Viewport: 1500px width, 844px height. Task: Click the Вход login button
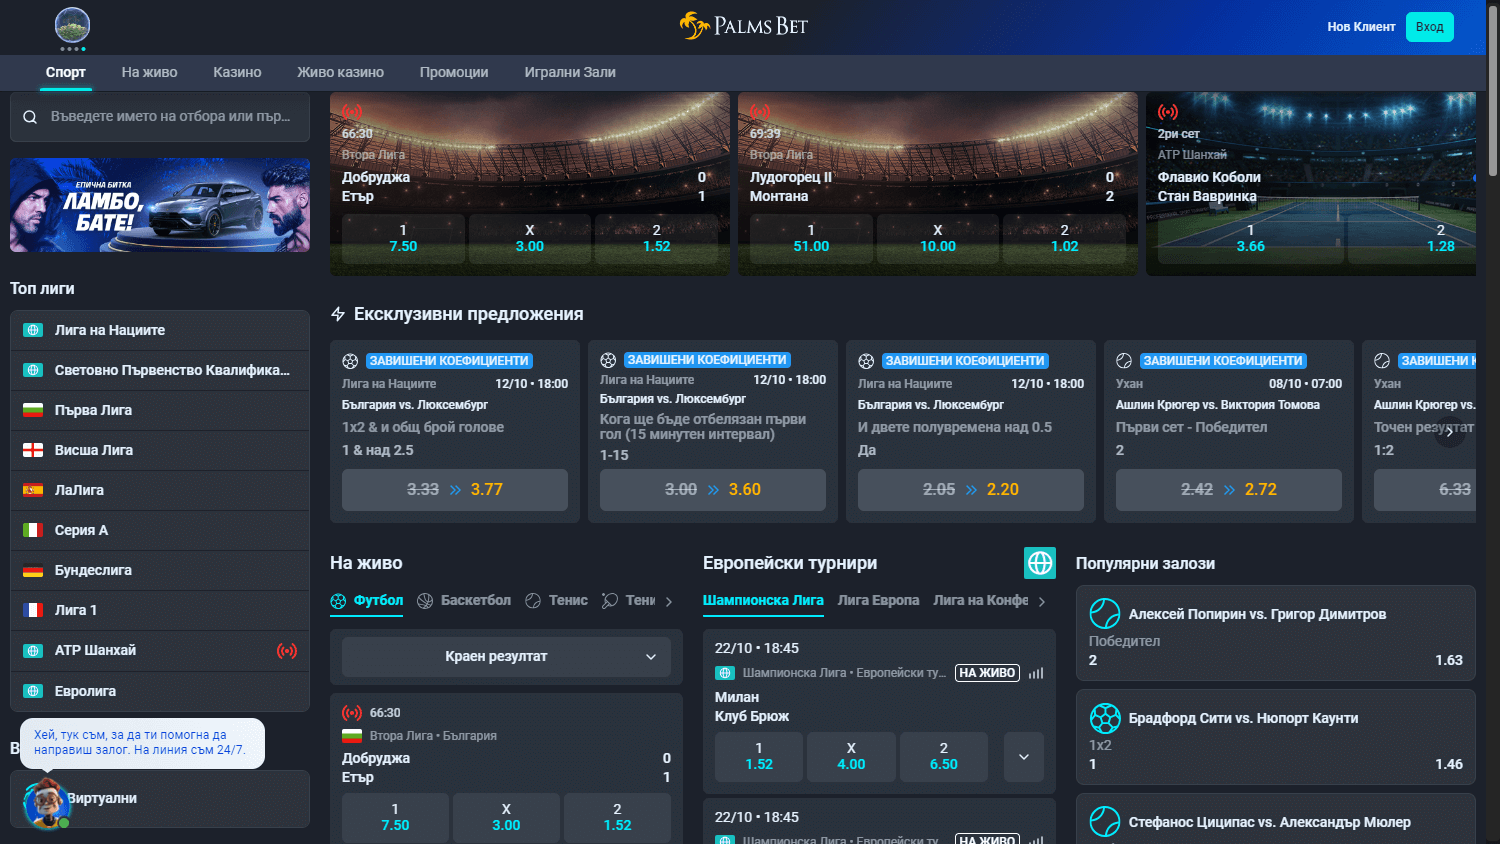click(x=1430, y=27)
